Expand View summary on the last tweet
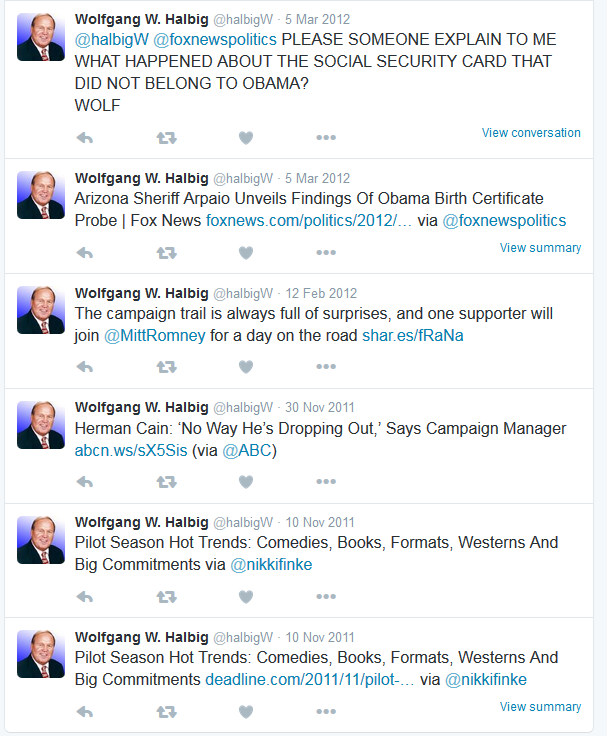 [540, 707]
